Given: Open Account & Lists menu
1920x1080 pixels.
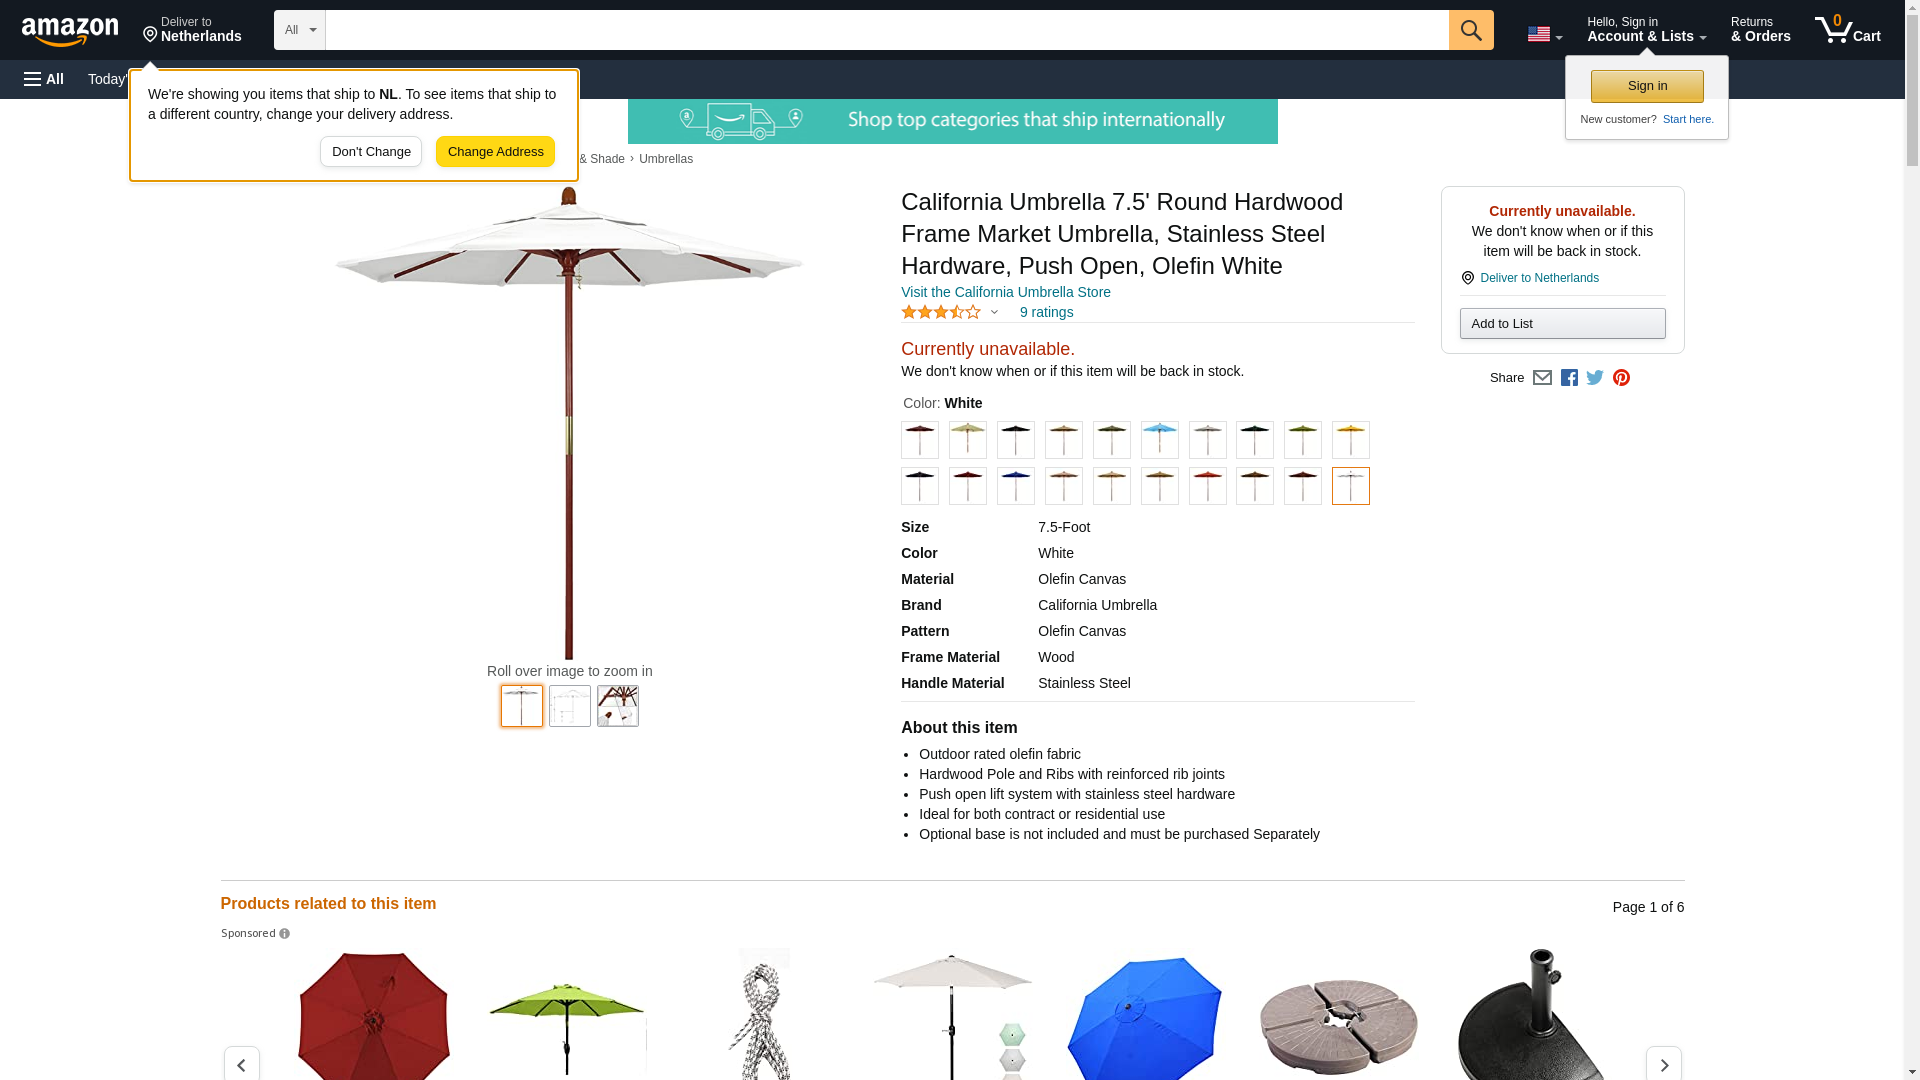Looking at the screenshot, I should coord(1646,29).
